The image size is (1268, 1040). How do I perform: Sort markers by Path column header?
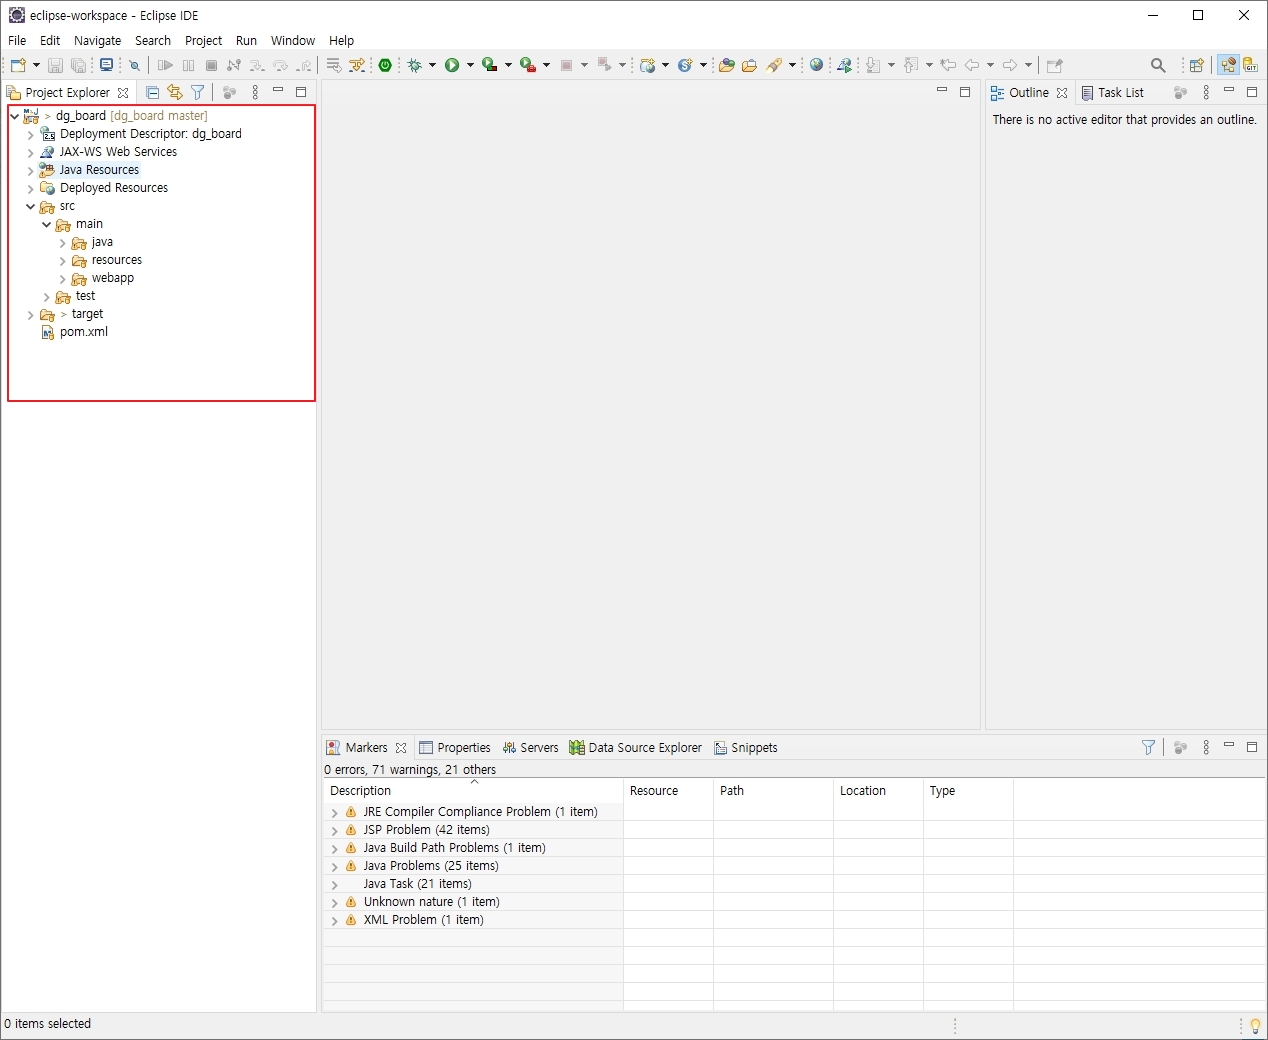[x=773, y=790]
